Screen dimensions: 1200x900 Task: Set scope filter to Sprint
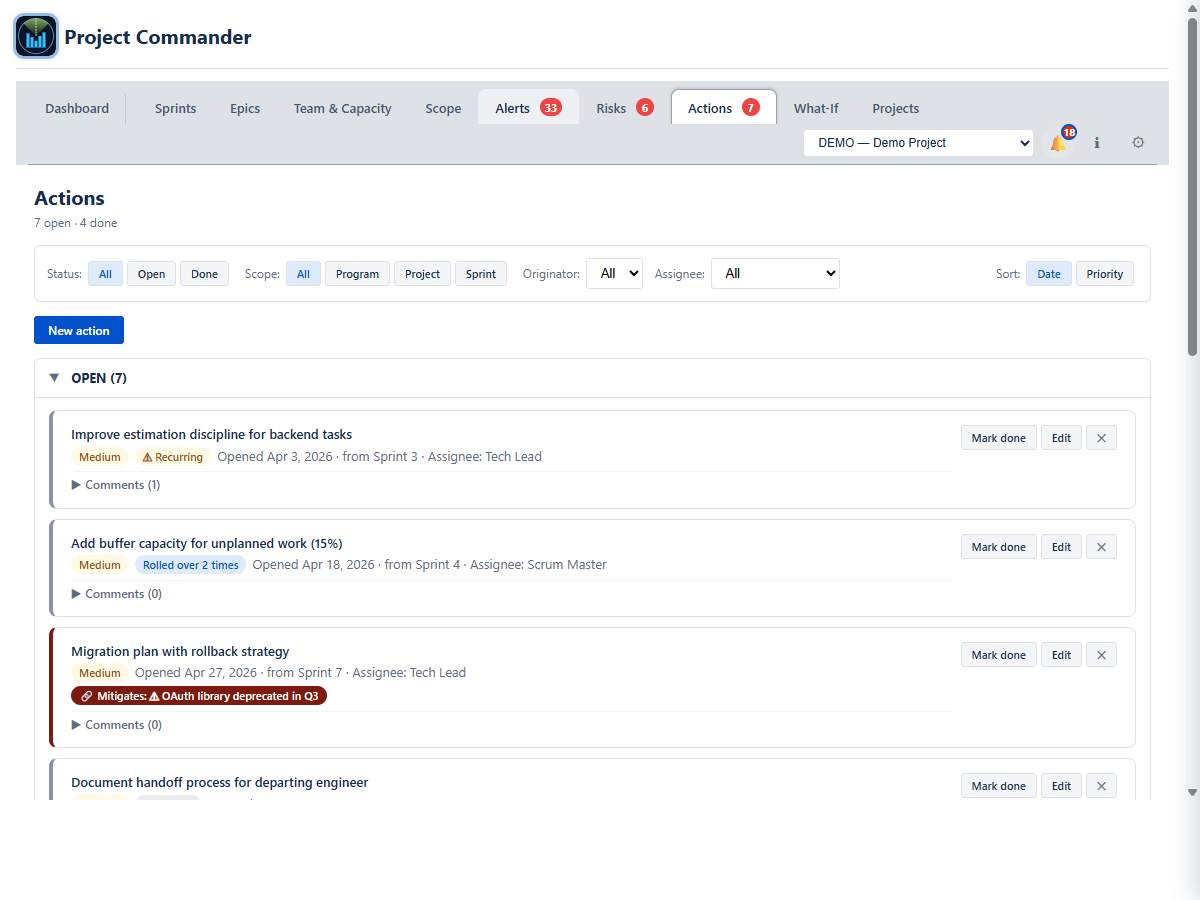point(481,274)
